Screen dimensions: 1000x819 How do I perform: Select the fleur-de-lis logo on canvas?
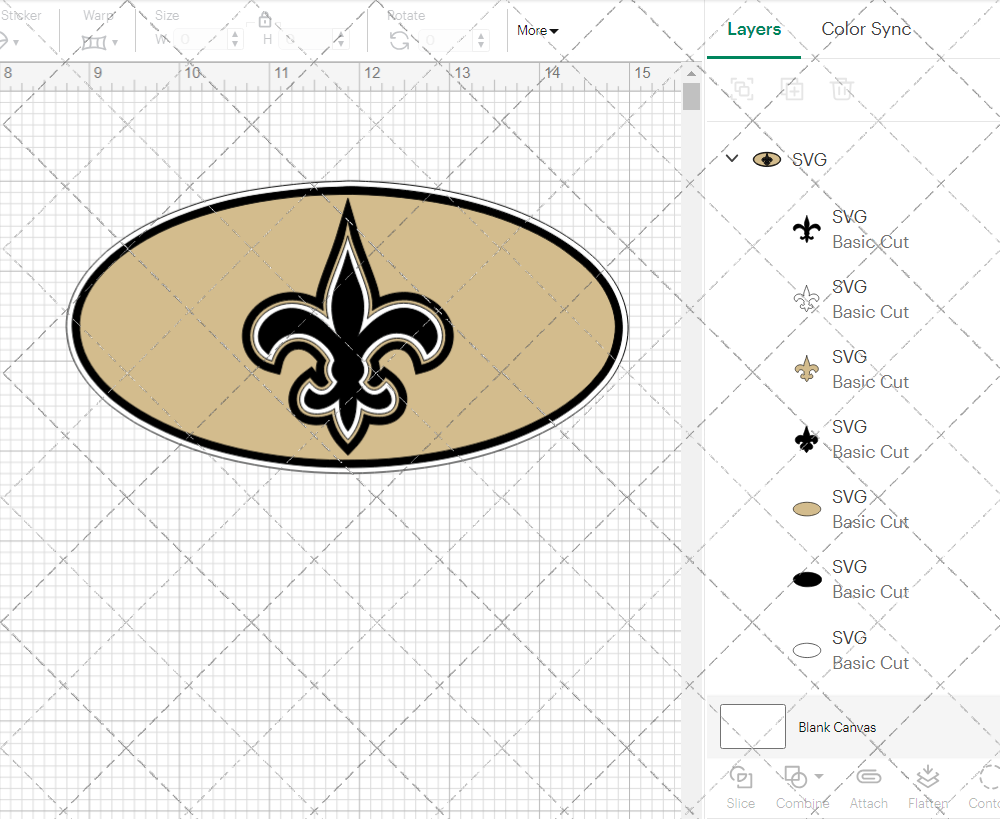(x=348, y=327)
